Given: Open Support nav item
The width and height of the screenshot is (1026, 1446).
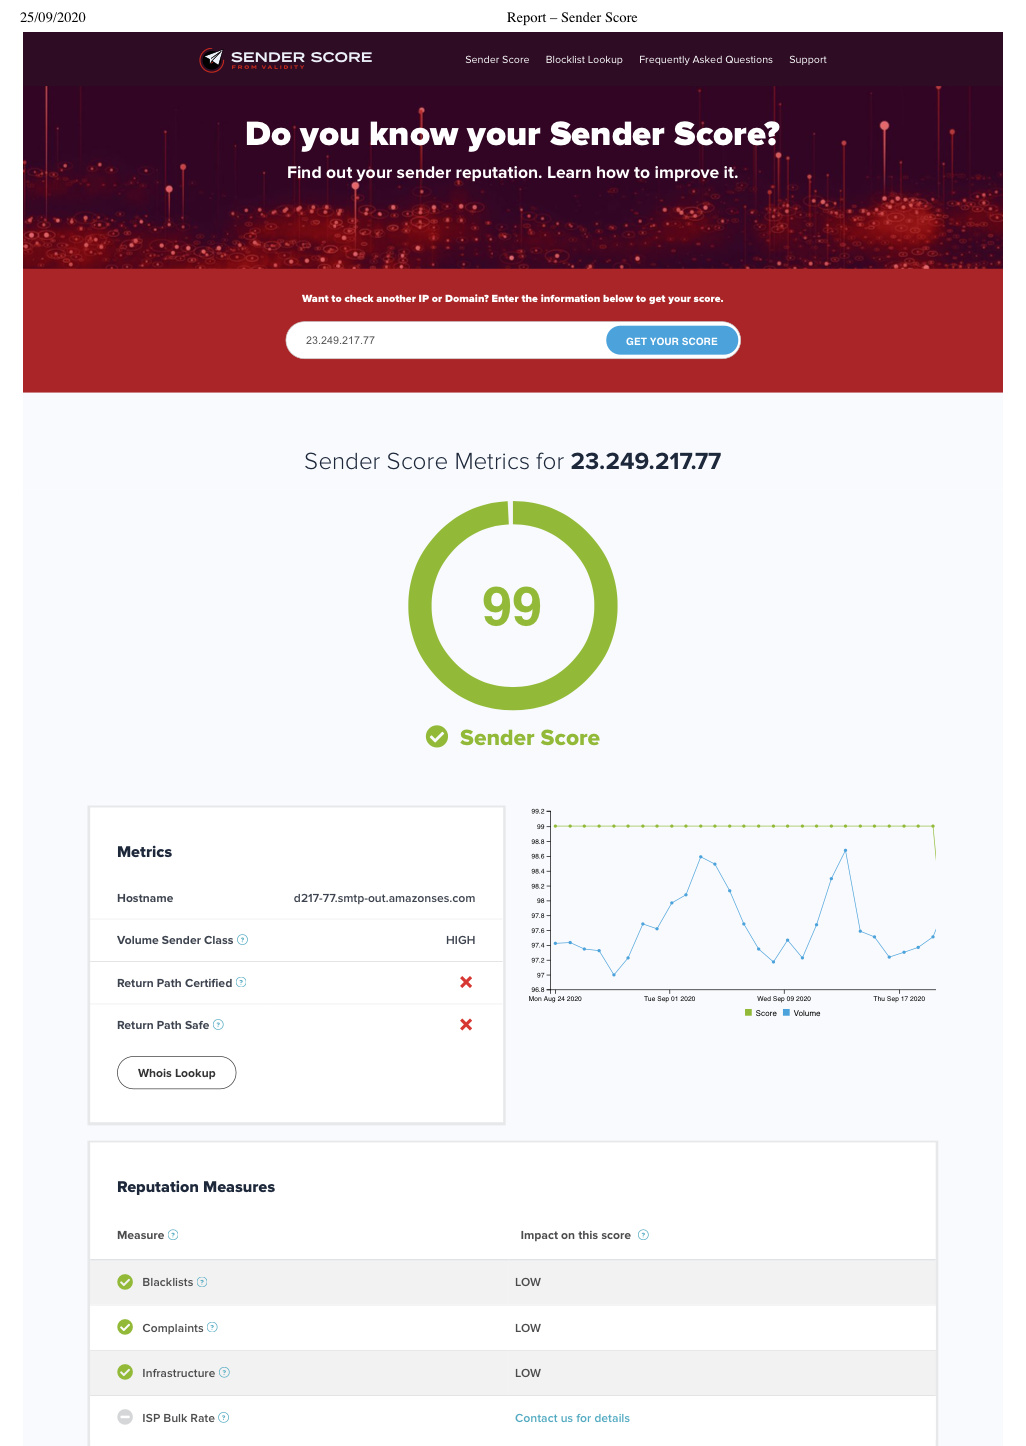Looking at the screenshot, I should pos(808,60).
